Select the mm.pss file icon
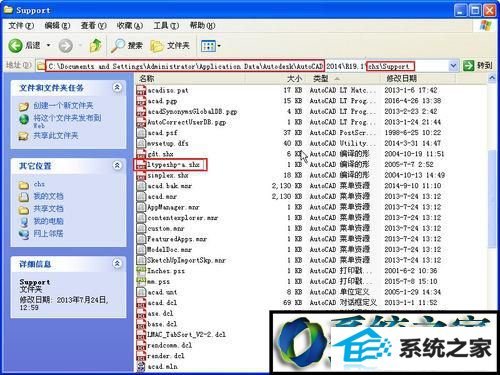 click(142, 282)
